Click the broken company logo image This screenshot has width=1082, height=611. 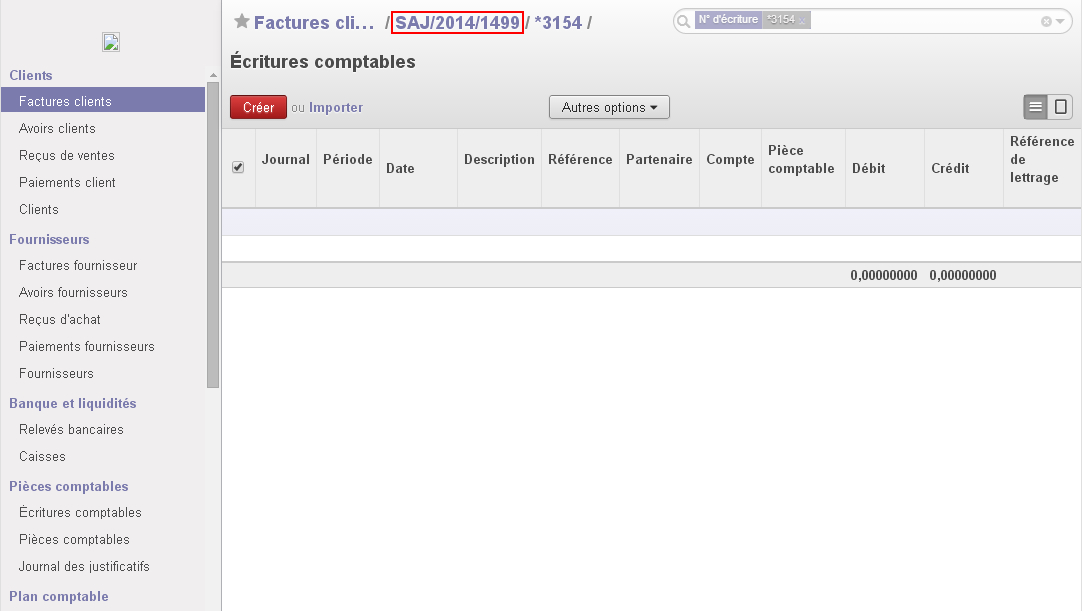click(111, 42)
